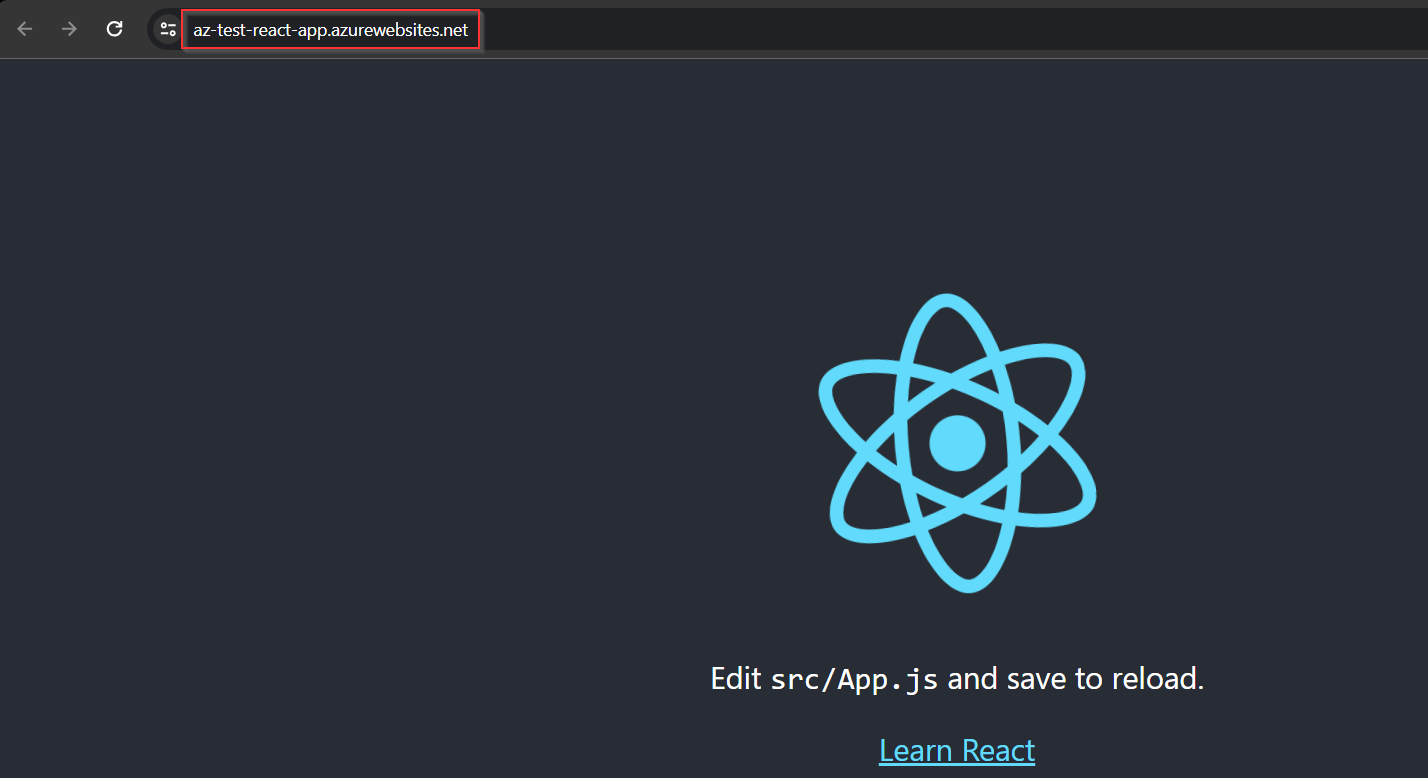This screenshot has width=1428, height=778.
Task: Click the 'Edit src/App.js and save to reload.' text
Action: [x=957, y=679]
